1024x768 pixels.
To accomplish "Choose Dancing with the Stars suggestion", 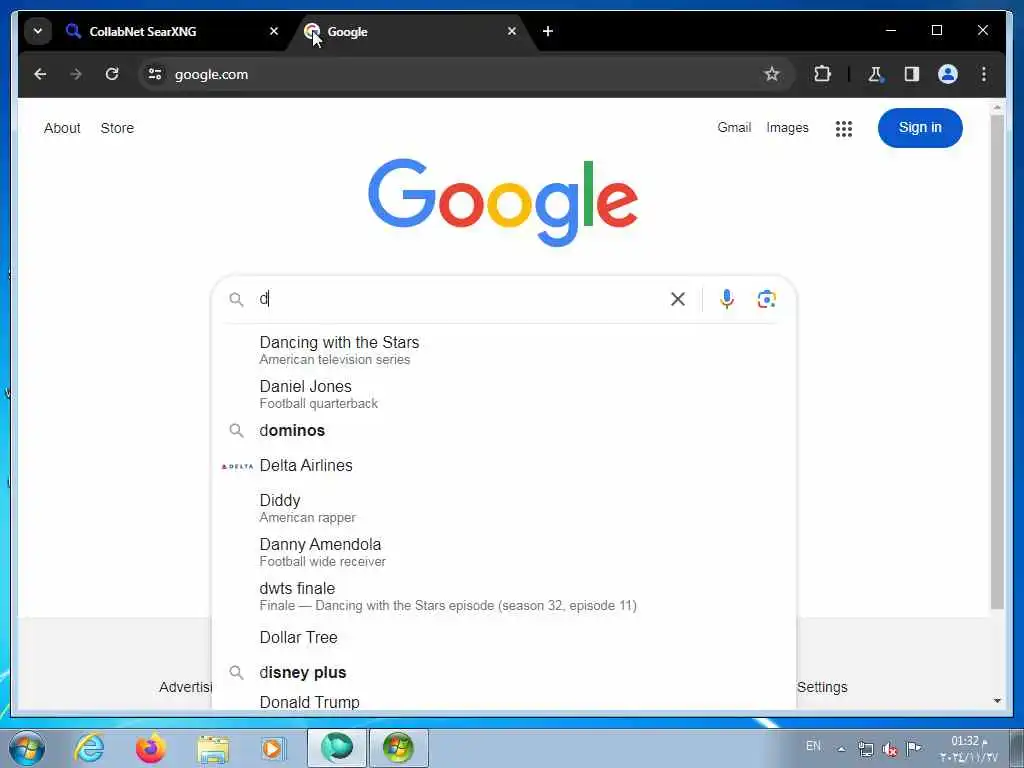I will [x=504, y=350].
